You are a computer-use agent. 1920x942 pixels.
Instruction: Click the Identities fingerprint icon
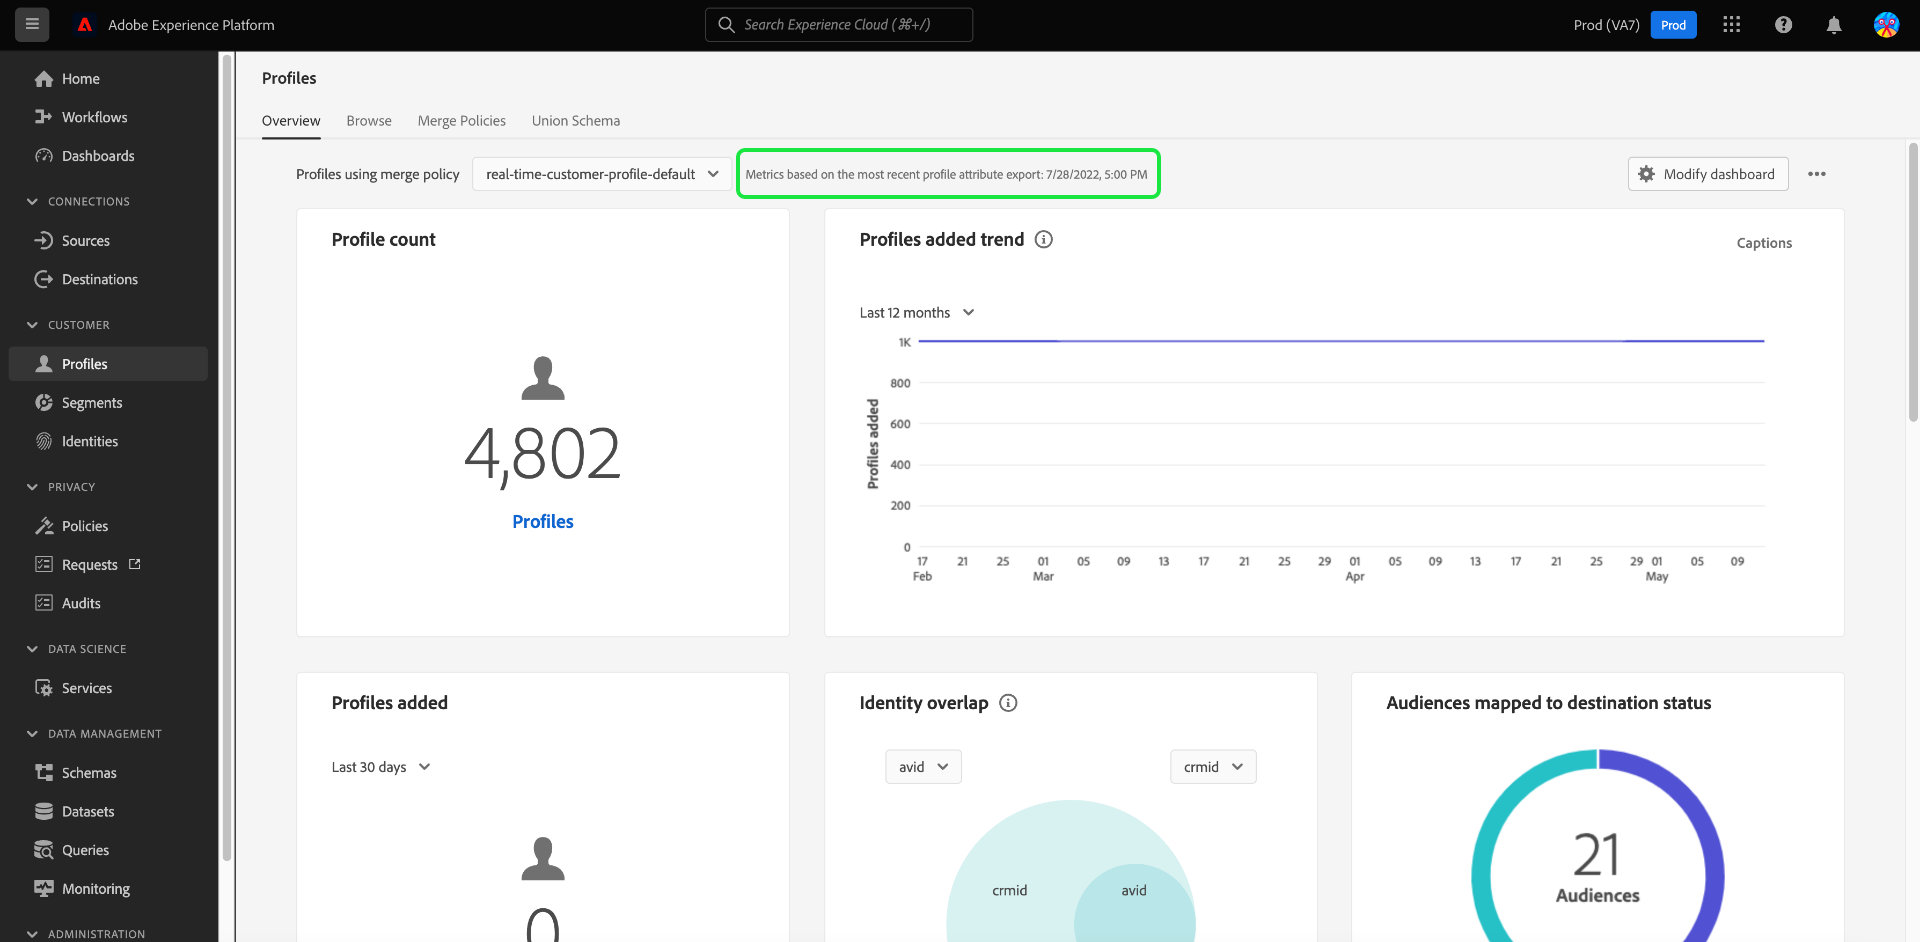[44, 441]
